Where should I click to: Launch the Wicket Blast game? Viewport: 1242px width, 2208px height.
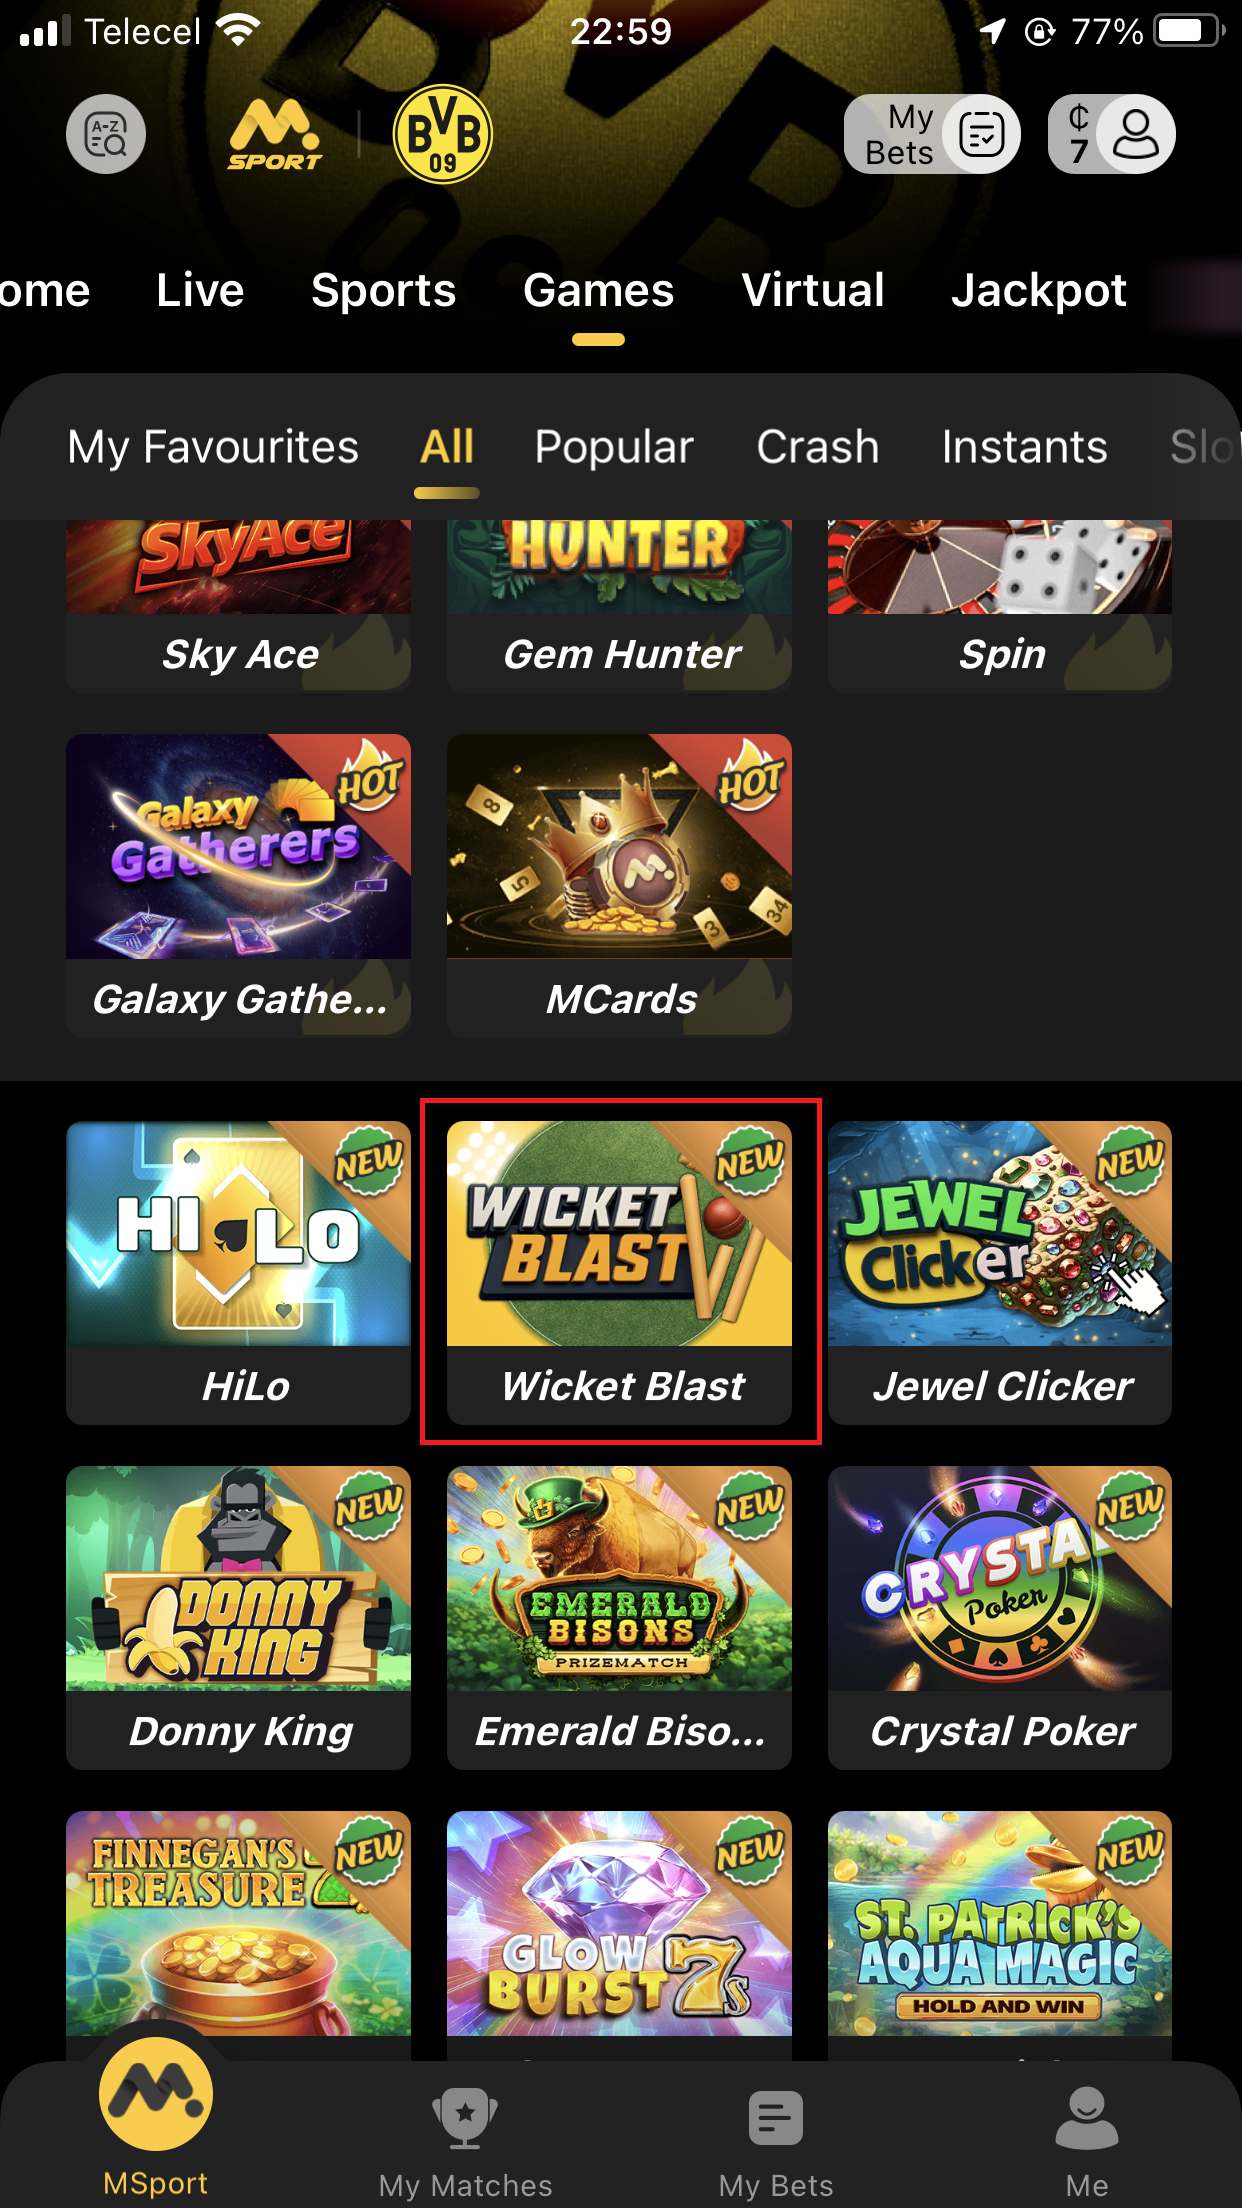pos(619,1272)
